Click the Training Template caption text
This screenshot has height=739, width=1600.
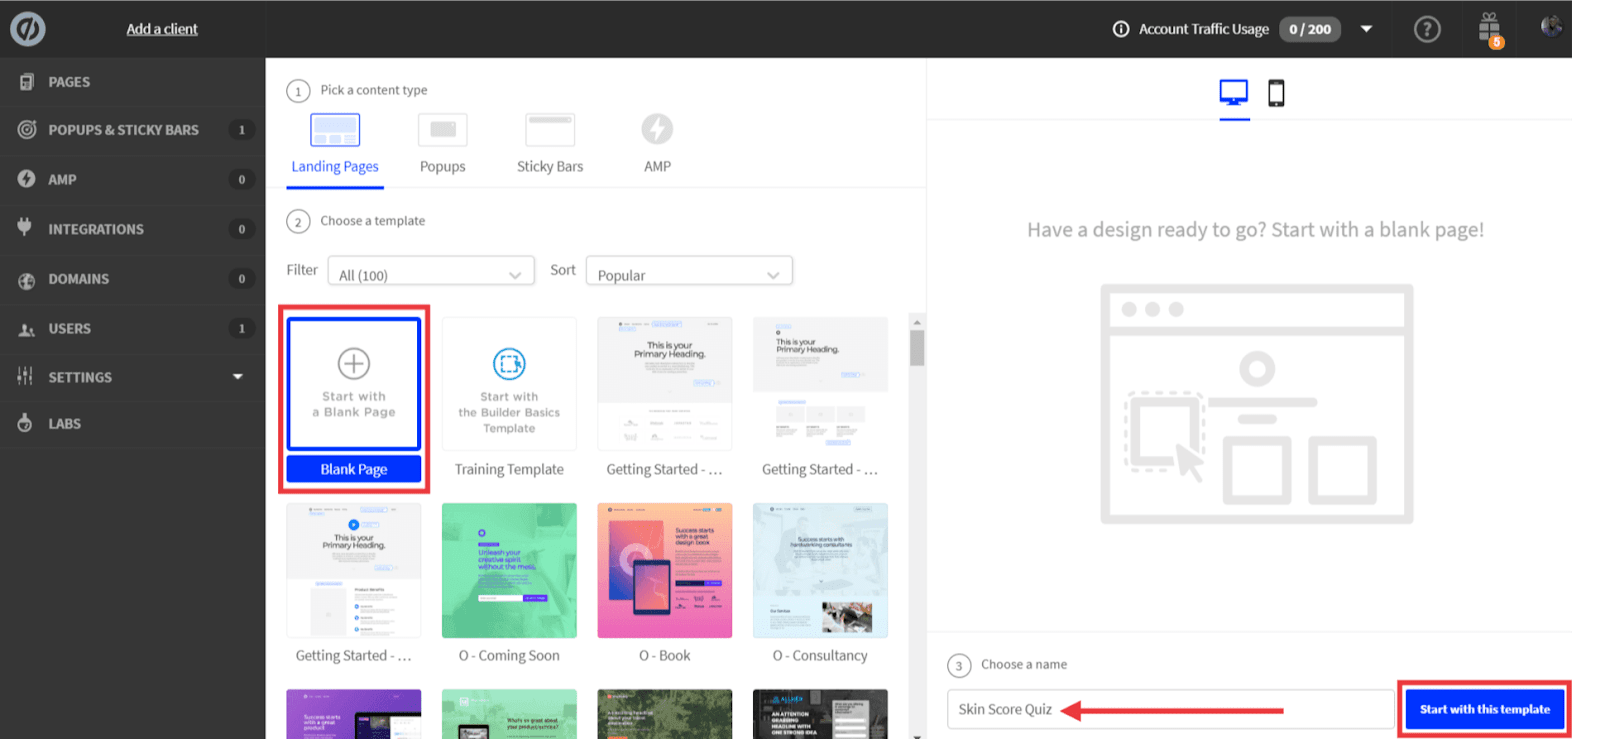click(x=509, y=469)
